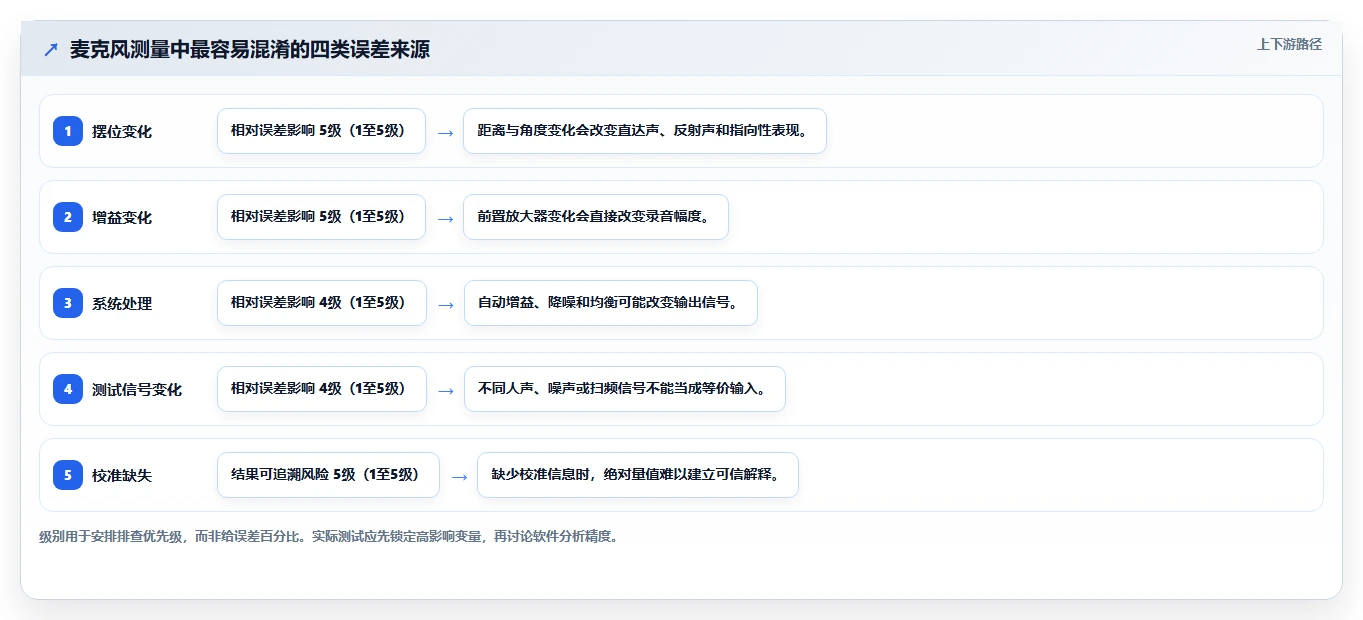Click the 测试信号变化 row label
The image size is (1363, 620).
pyautogui.click(x=137, y=389)
